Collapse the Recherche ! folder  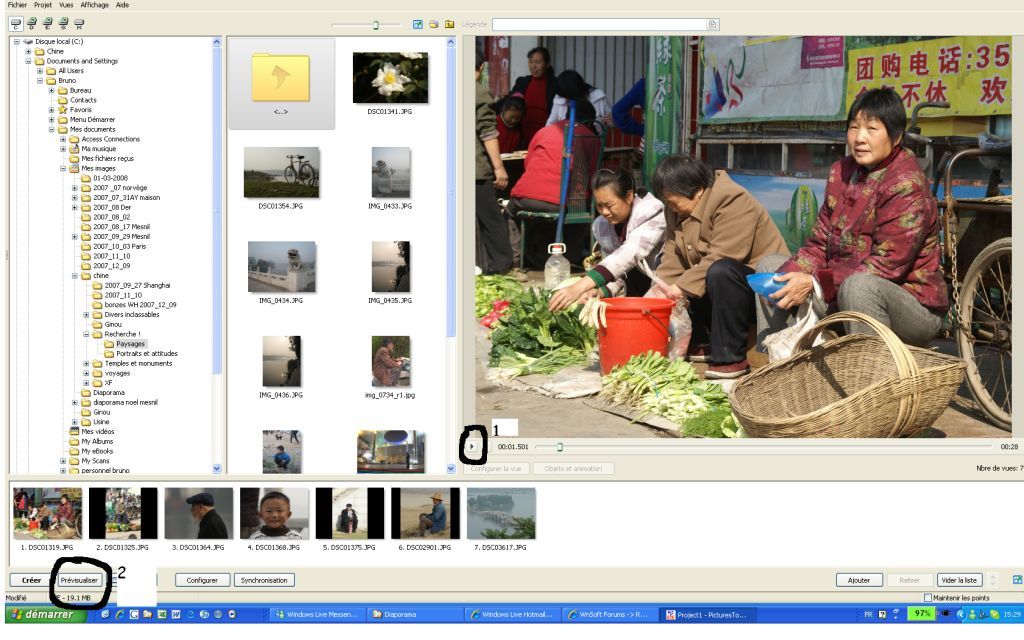[86, 334]
